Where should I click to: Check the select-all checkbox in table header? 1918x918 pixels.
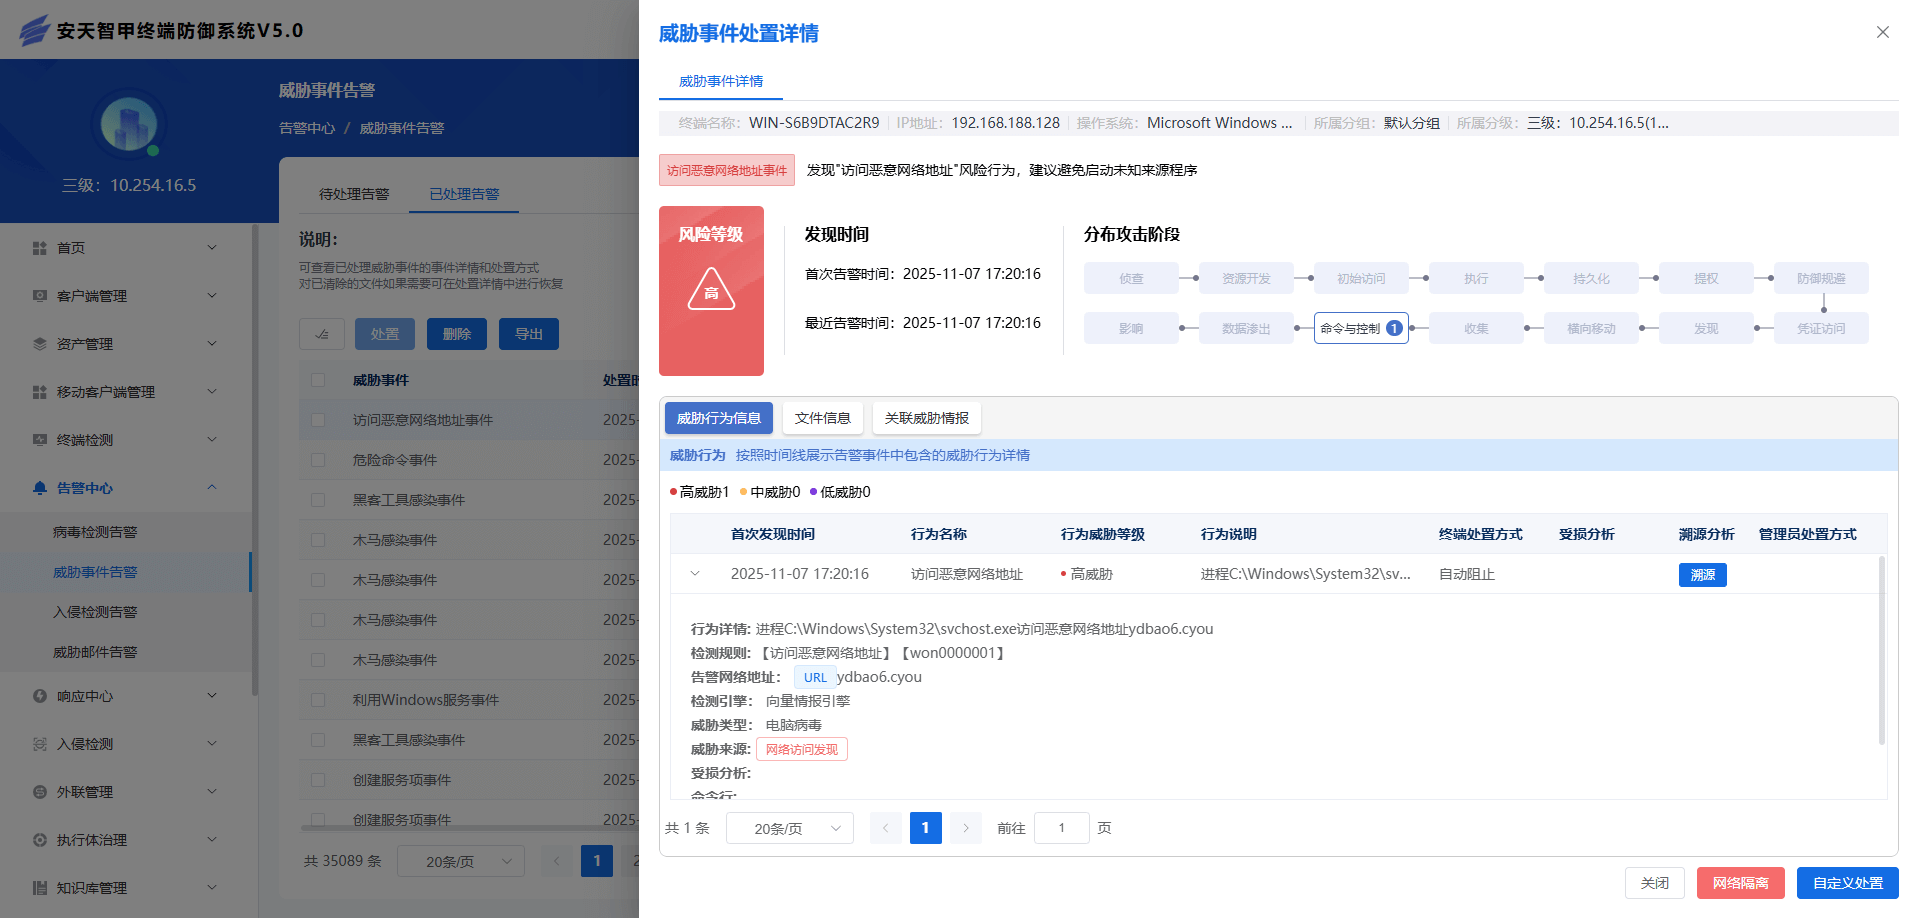point(318,380)
